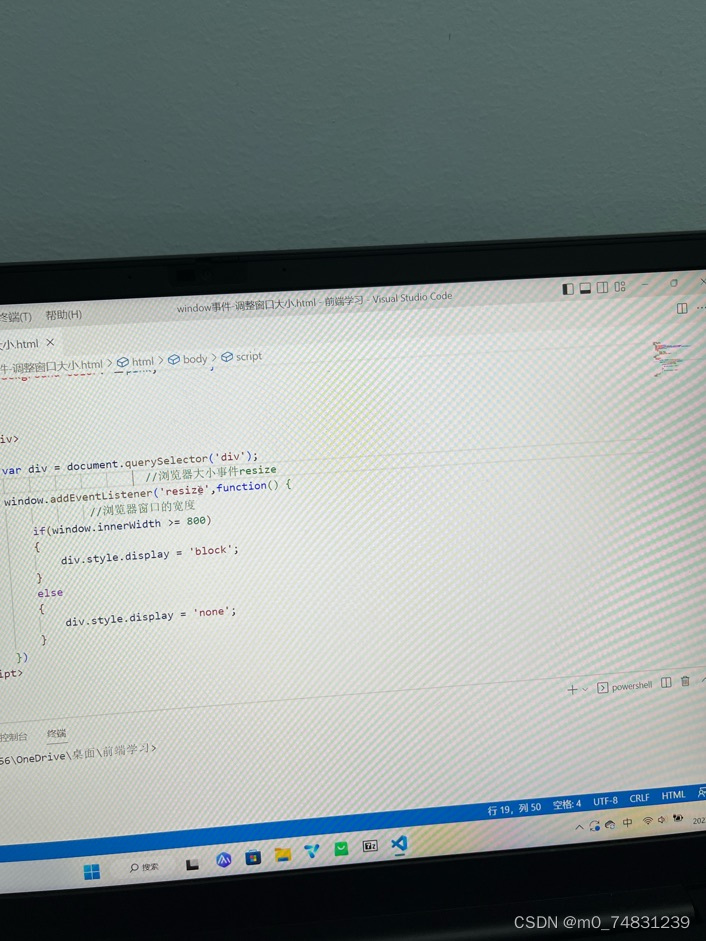Toggle the bottom panel layout icon

[x=585, y=288]
